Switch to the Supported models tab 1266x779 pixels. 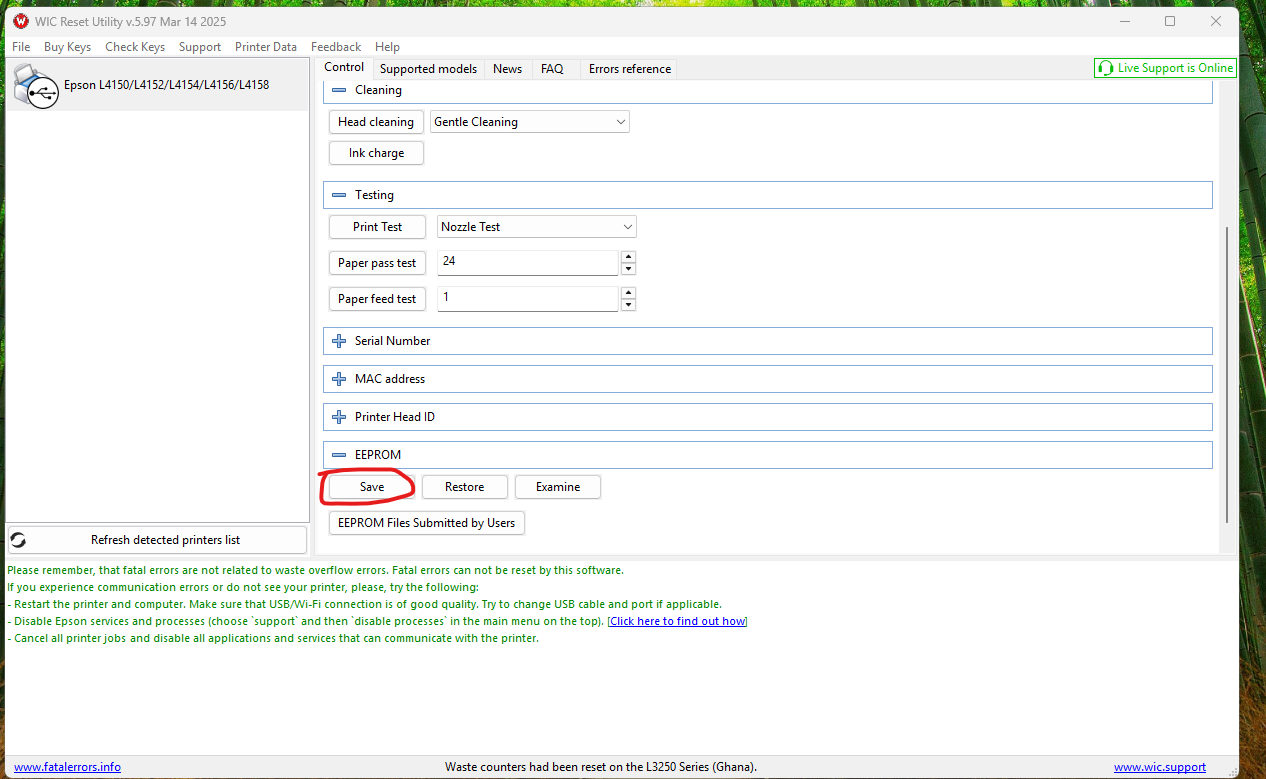[x=428, y=69]
